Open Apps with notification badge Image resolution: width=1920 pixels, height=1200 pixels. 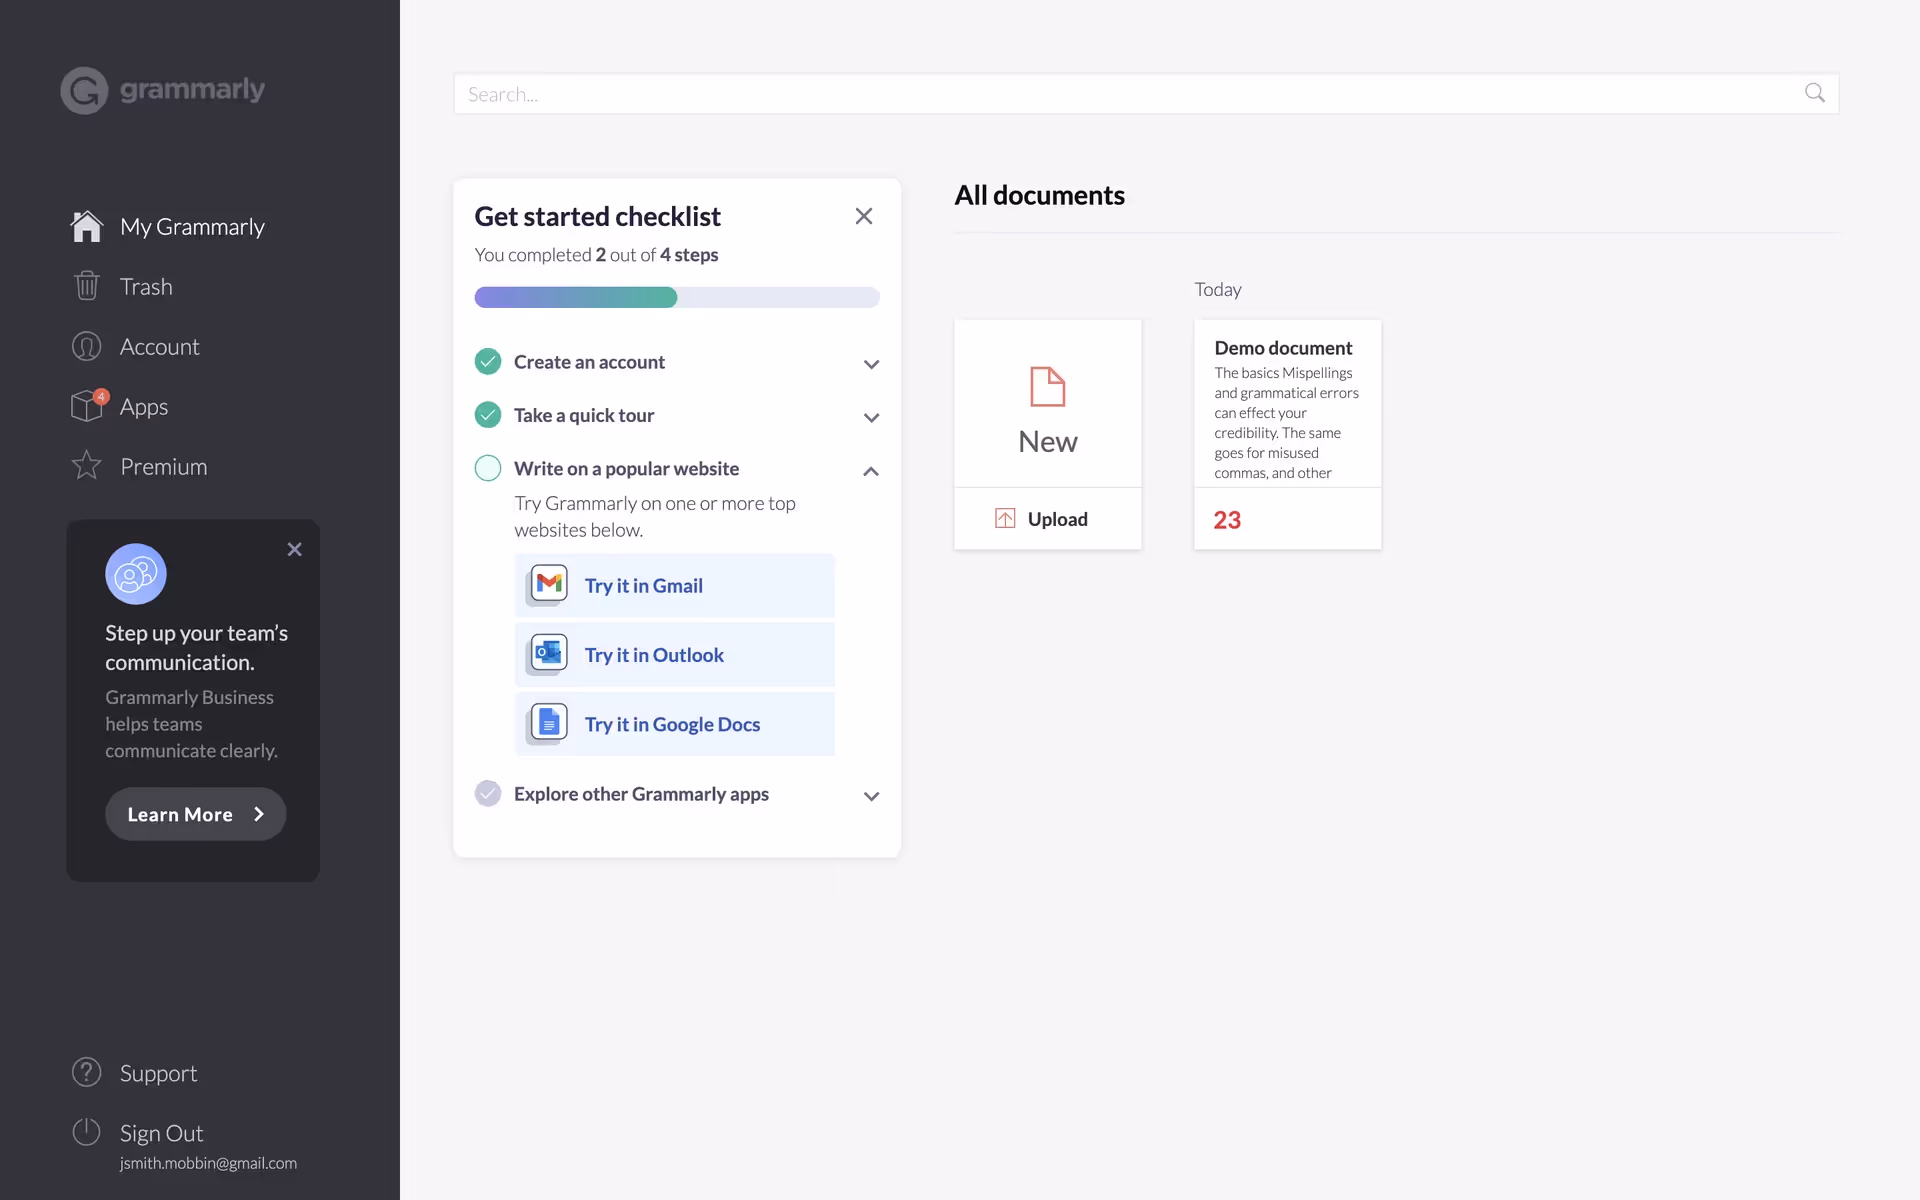tap(86, 406)
